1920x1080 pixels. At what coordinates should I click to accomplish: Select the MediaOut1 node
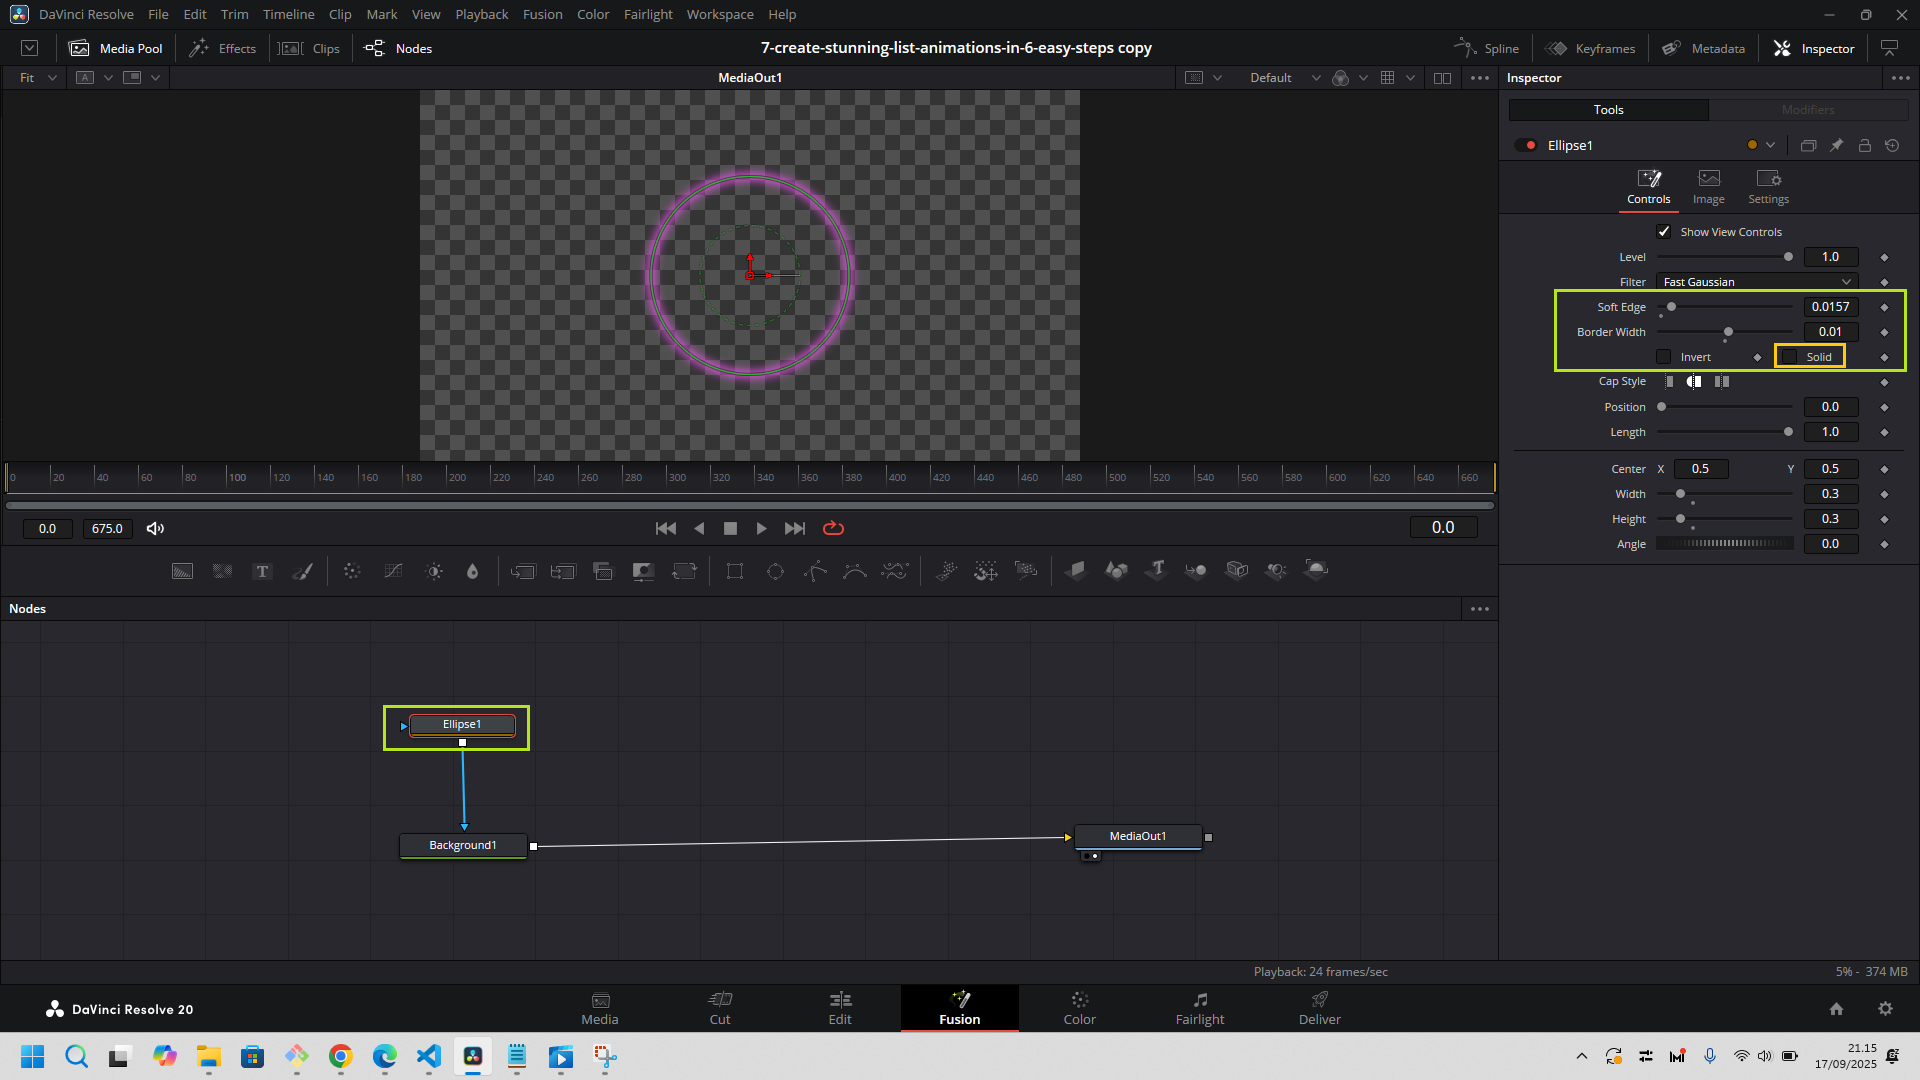click(x=1138, y=836)
